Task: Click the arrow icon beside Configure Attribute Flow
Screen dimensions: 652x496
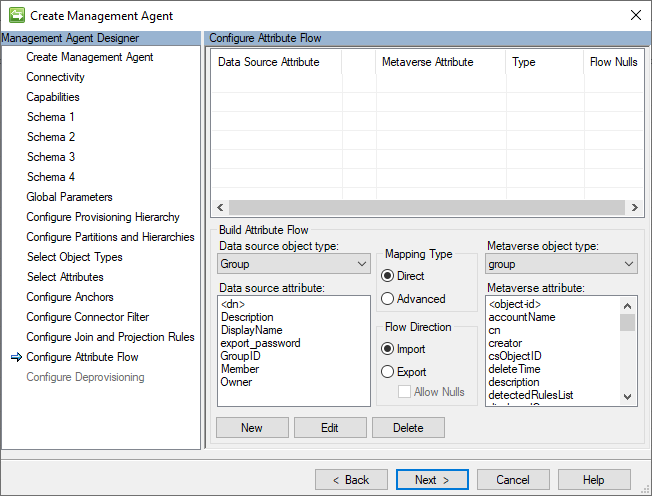Action: pos(16,357)
